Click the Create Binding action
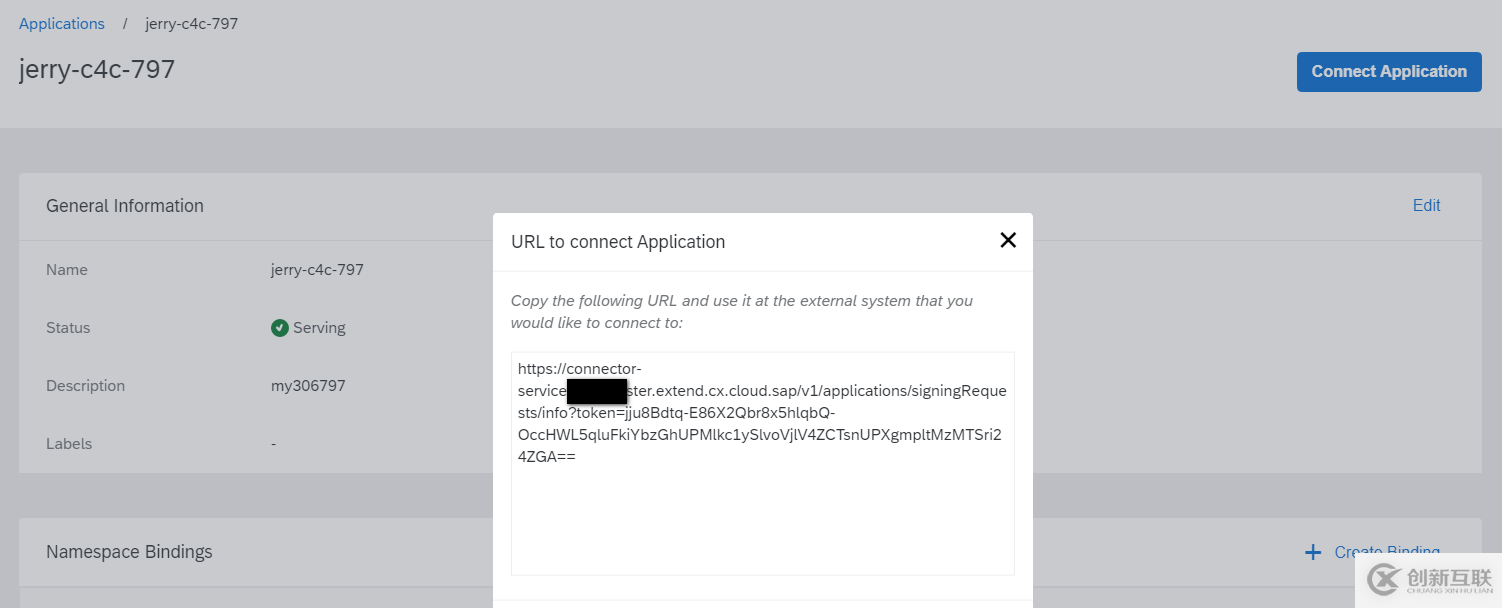The image size is (1502, 608). pos(1387,551)
